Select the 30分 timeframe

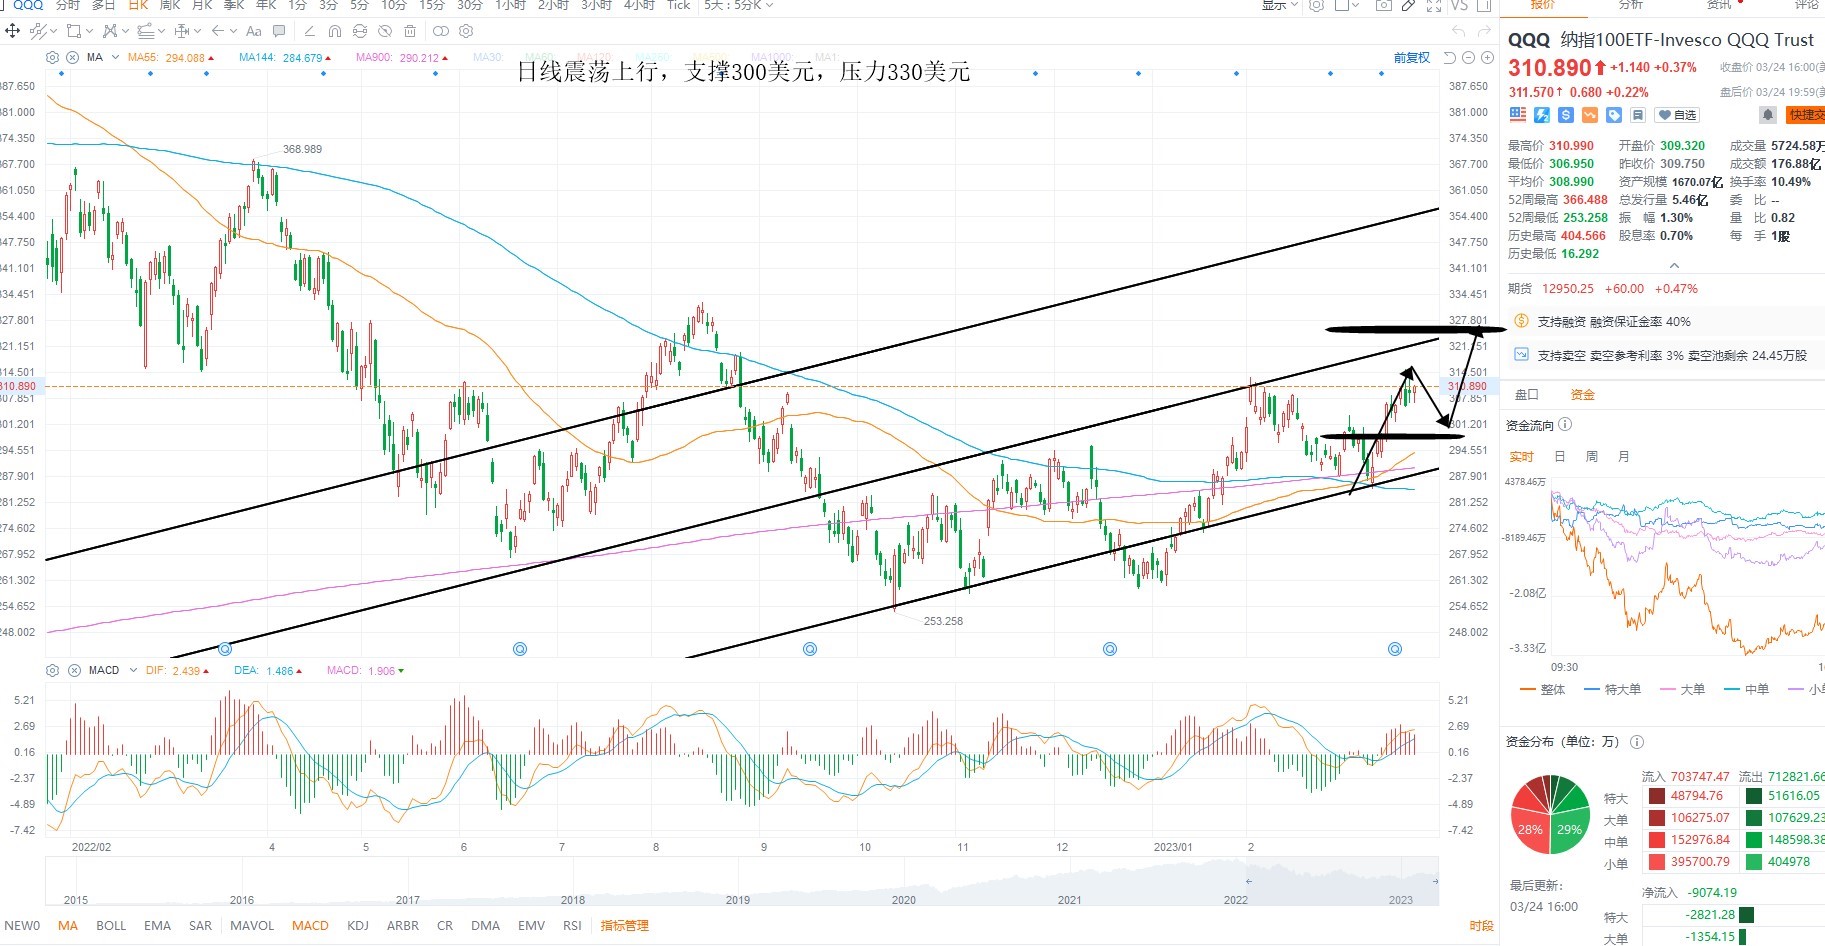[x=469, y=5]
